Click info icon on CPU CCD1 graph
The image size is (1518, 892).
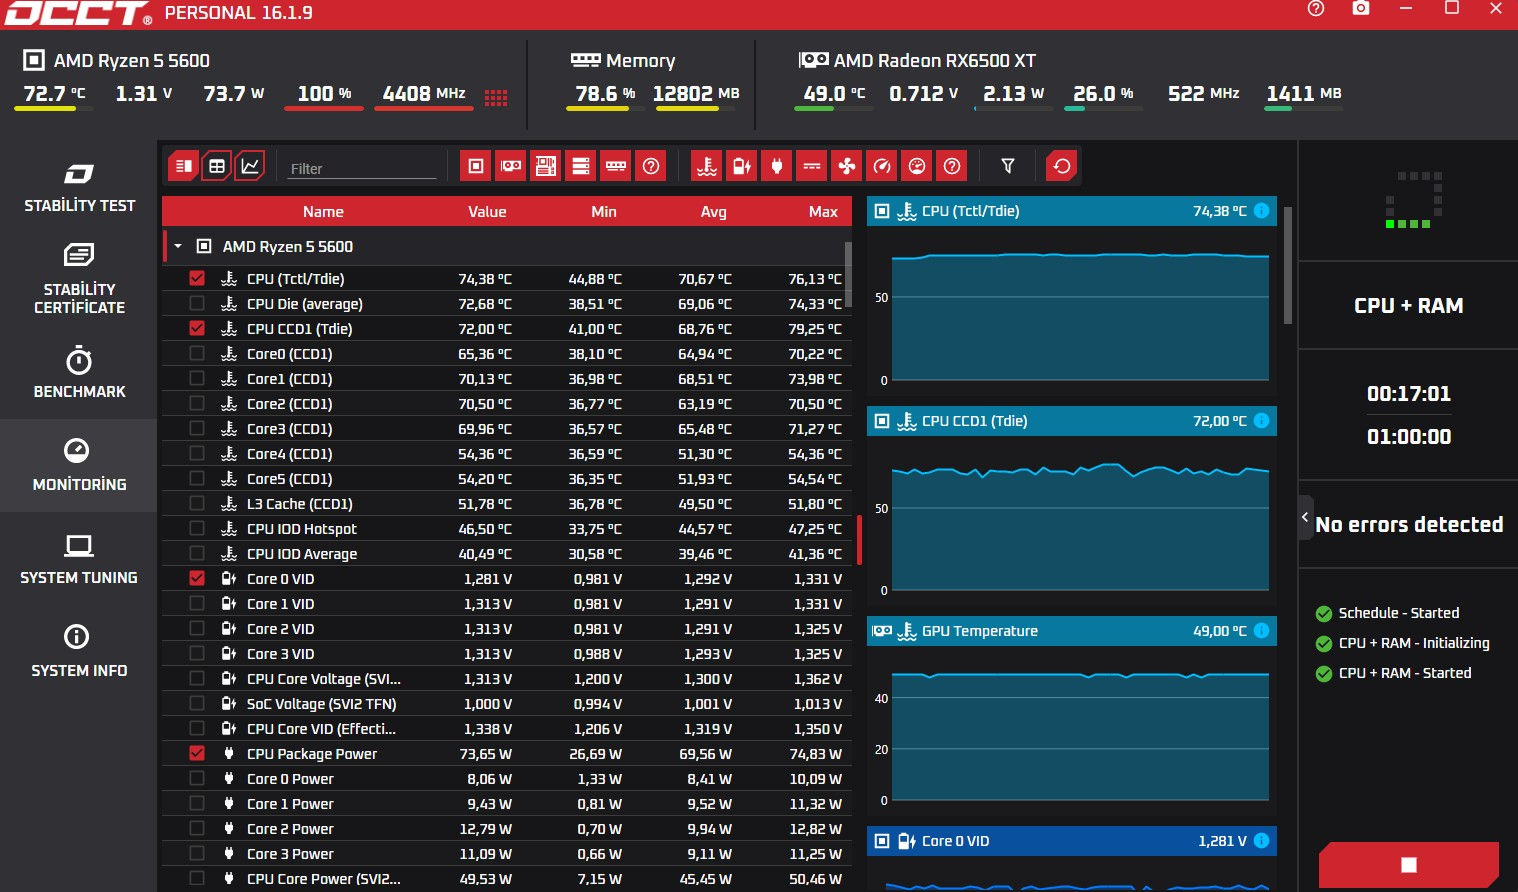click(1262, 421)
